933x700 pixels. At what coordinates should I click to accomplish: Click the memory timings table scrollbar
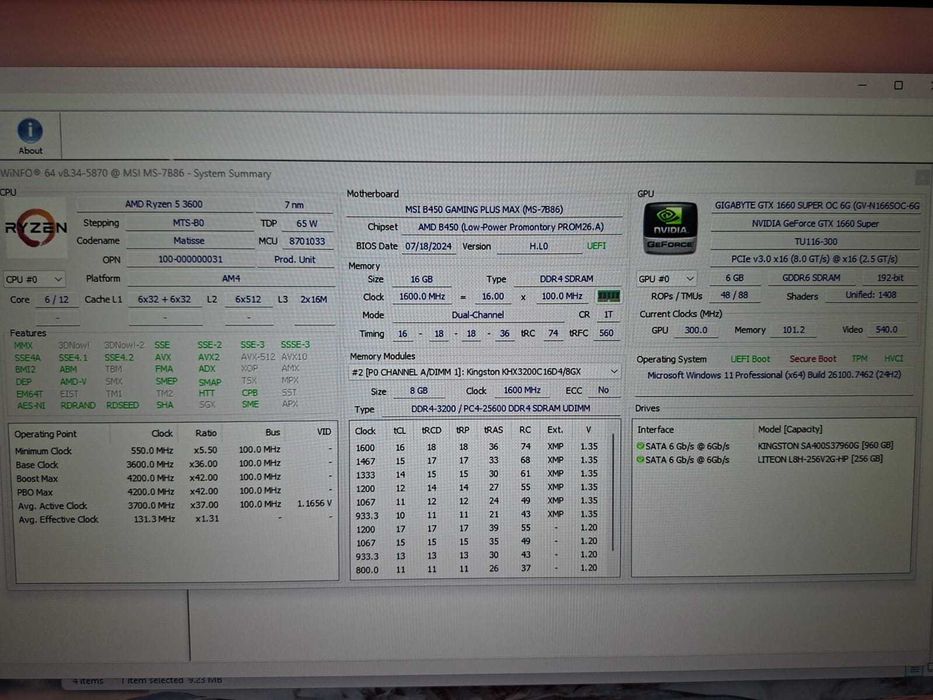click(x=613, y=494)
